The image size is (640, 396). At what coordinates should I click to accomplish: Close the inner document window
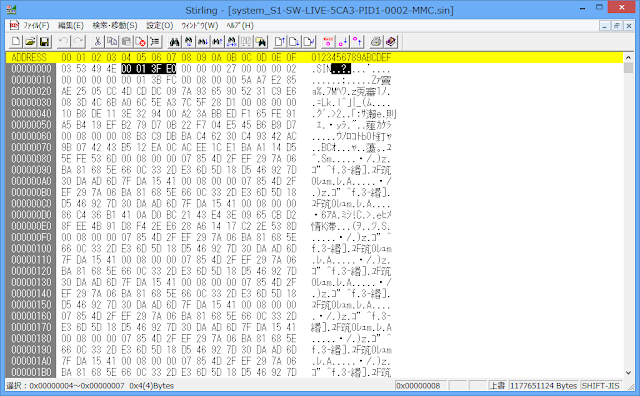click(x=629, y=26)
